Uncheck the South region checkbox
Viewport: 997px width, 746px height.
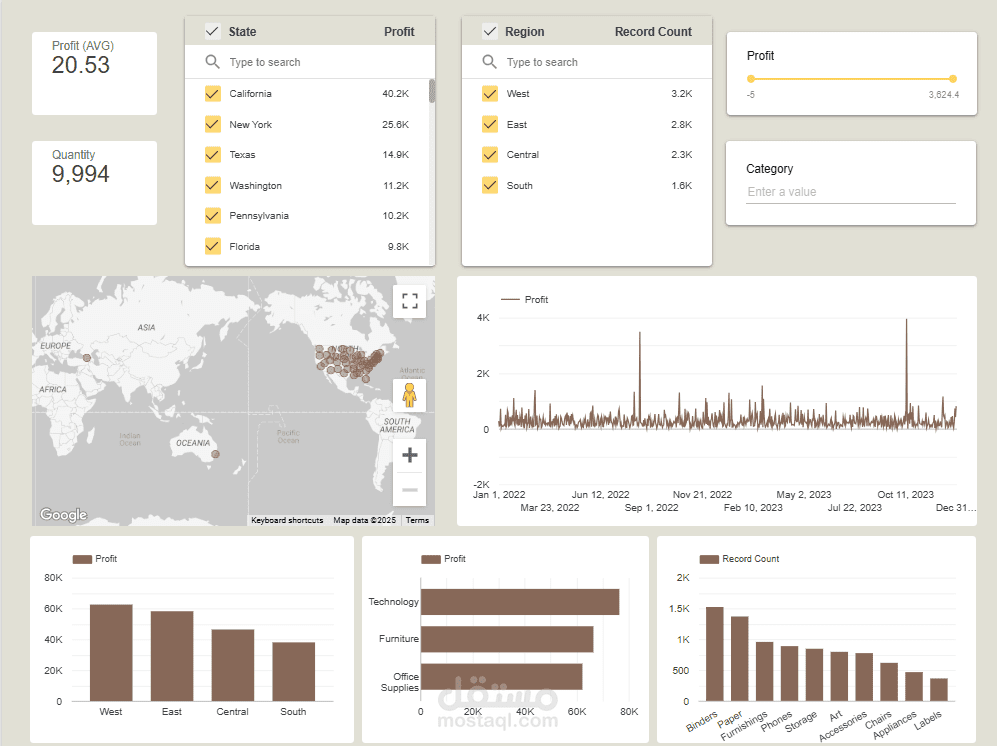click(x=490, y=186)
